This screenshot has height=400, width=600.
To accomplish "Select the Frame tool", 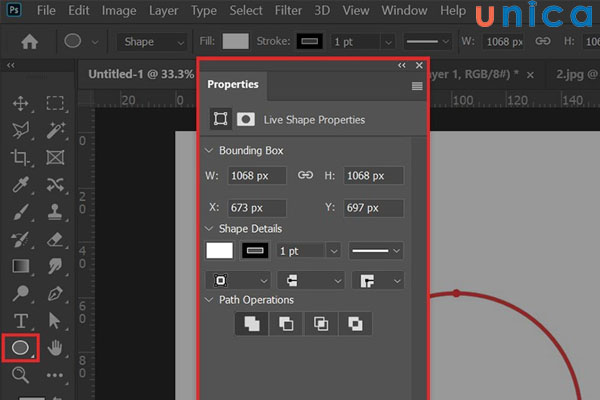I will (x=55, y=158).
